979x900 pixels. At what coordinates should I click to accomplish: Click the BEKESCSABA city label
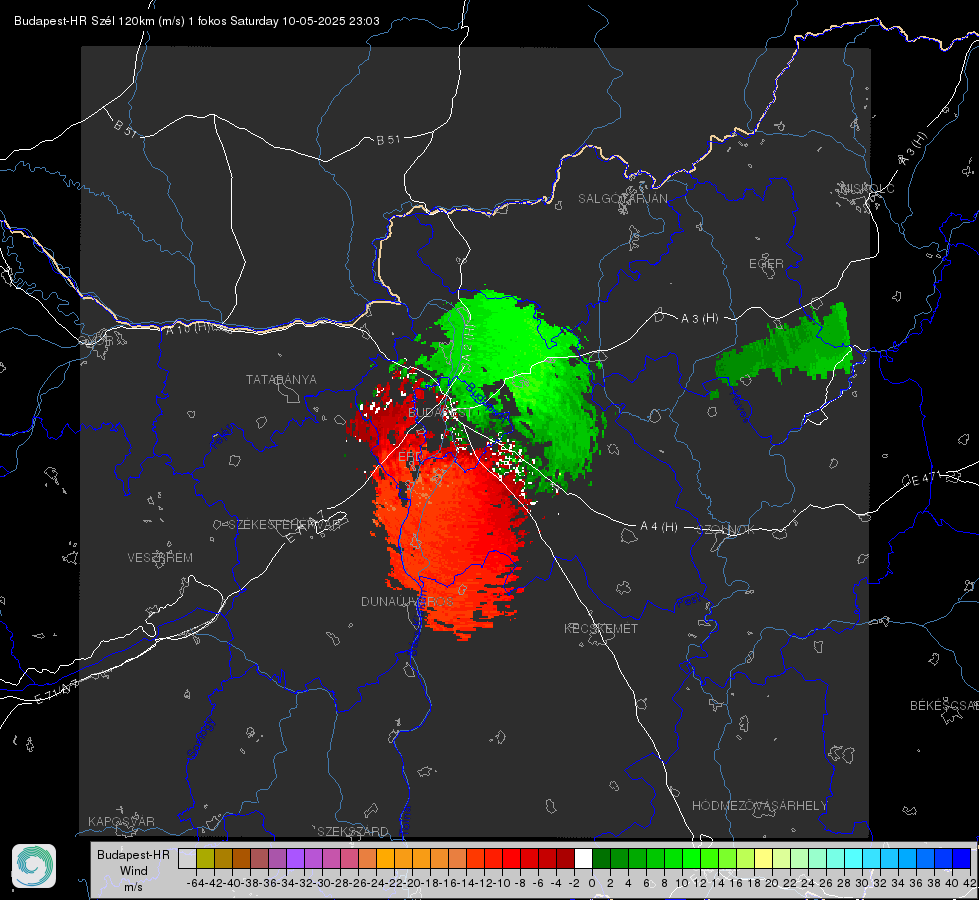(944, 706)
